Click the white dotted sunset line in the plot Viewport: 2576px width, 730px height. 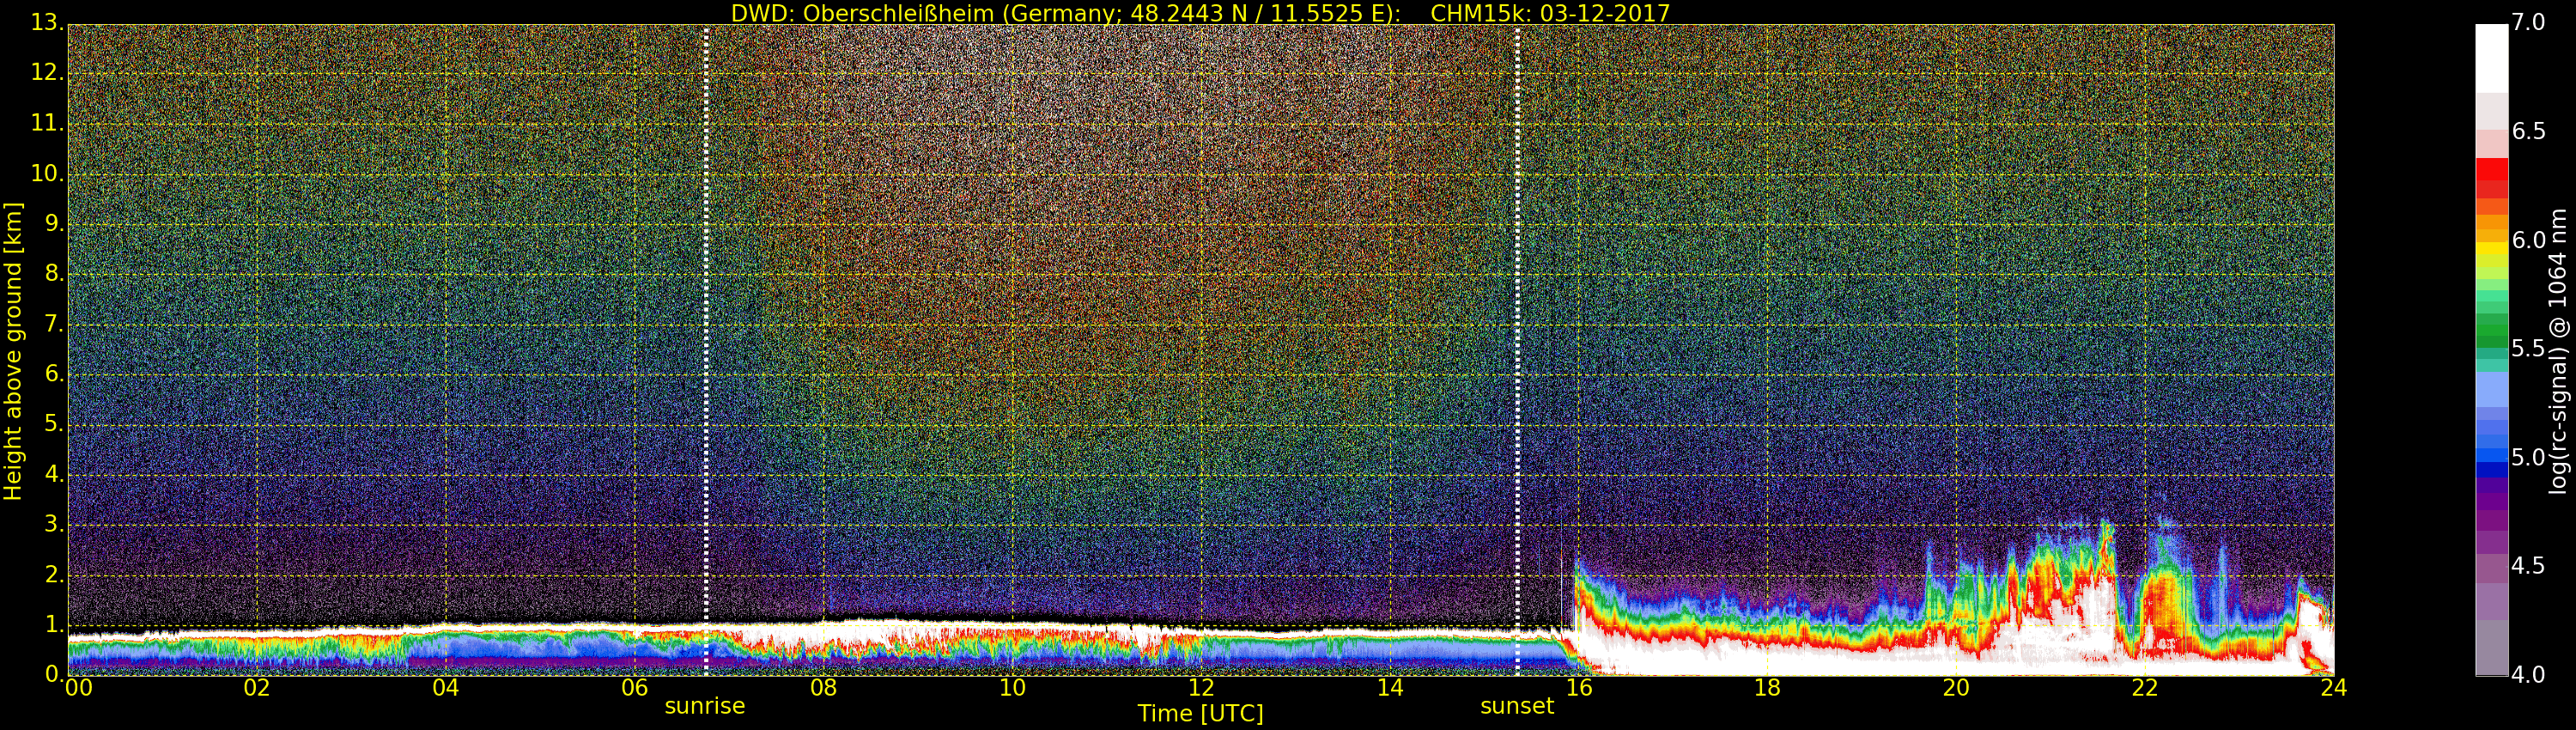(1517, 300)
